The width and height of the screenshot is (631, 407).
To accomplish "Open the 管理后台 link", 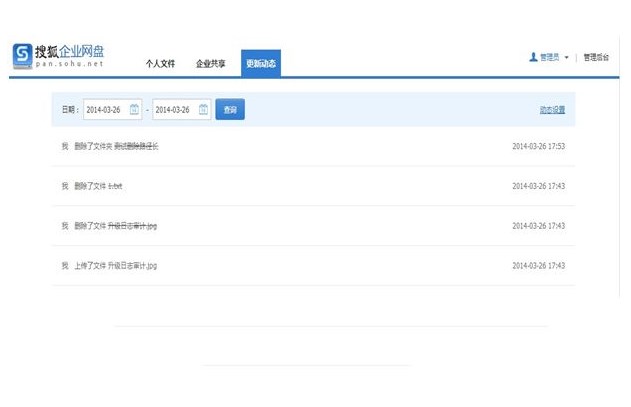I will [x=596, y=58].
